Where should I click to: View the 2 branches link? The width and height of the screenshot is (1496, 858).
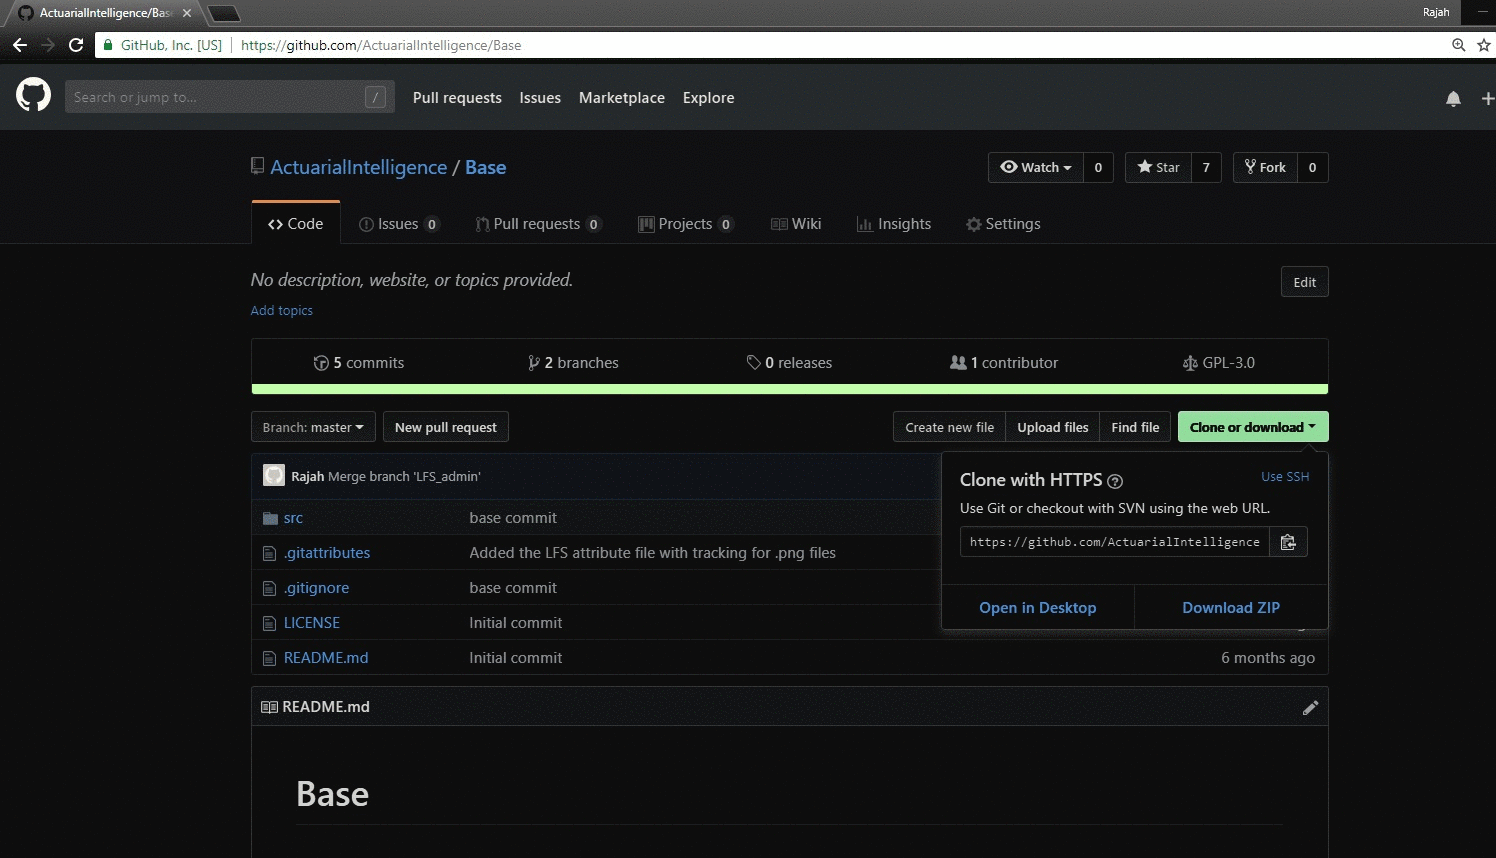click(574, 363)
